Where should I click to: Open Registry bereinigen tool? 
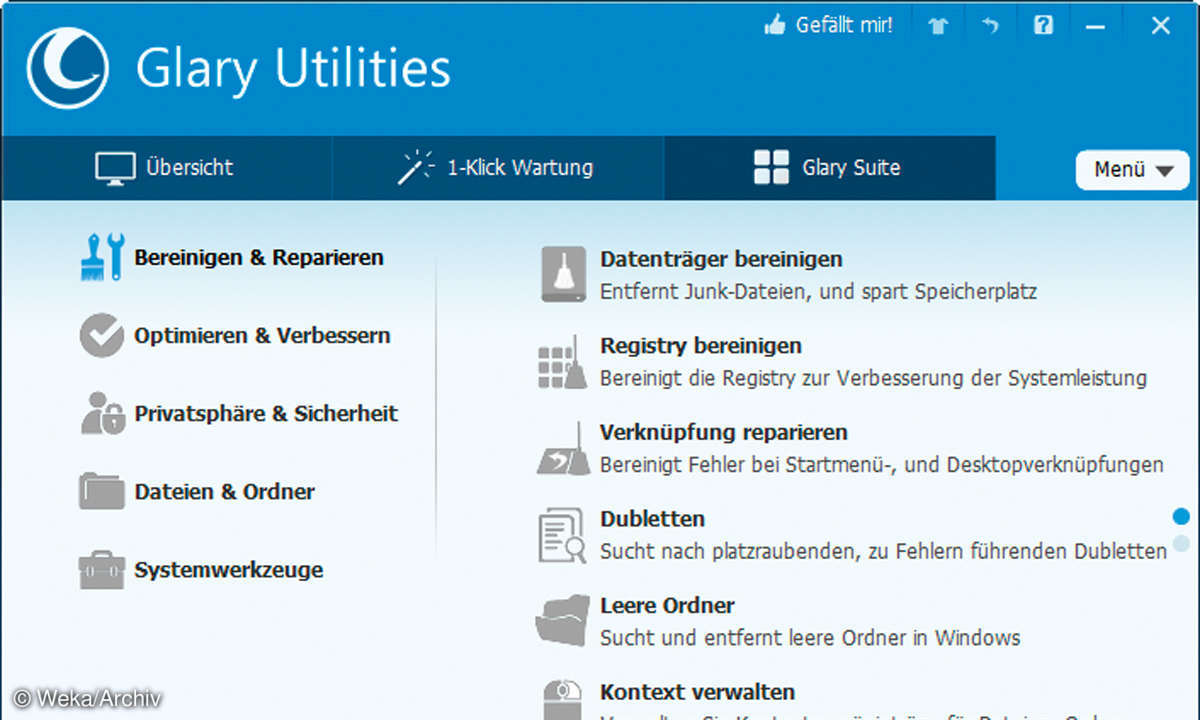(701, 346)
